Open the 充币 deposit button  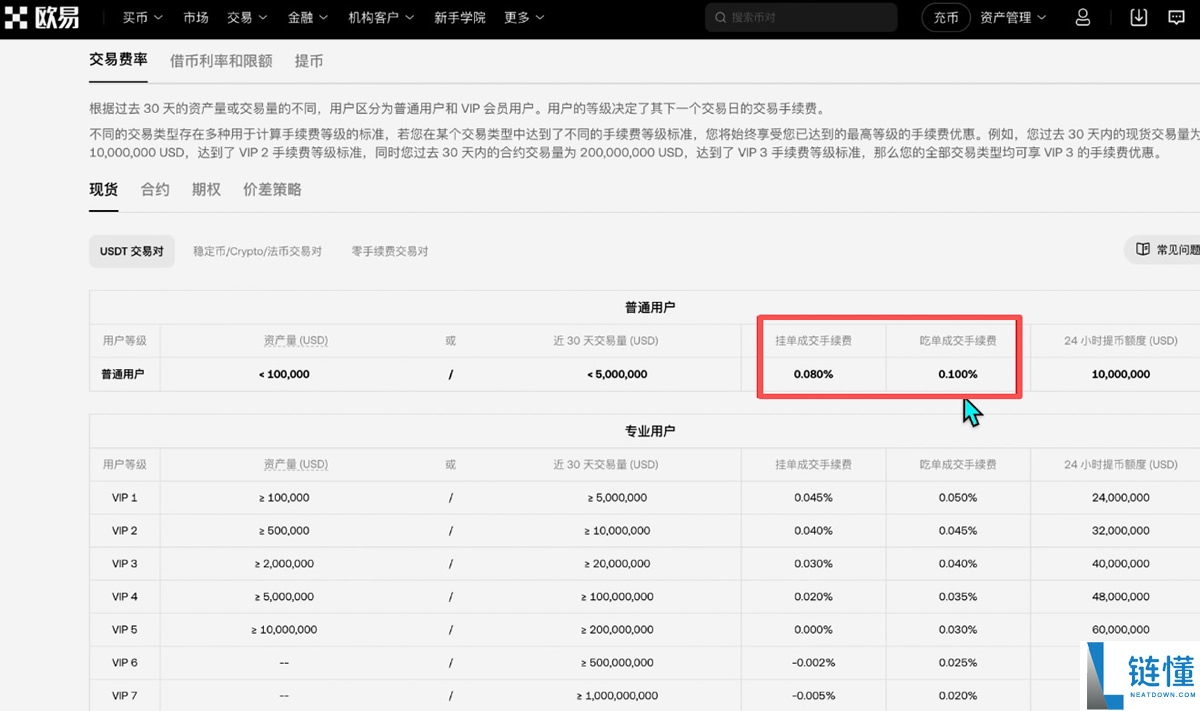(x=945, y=17)
